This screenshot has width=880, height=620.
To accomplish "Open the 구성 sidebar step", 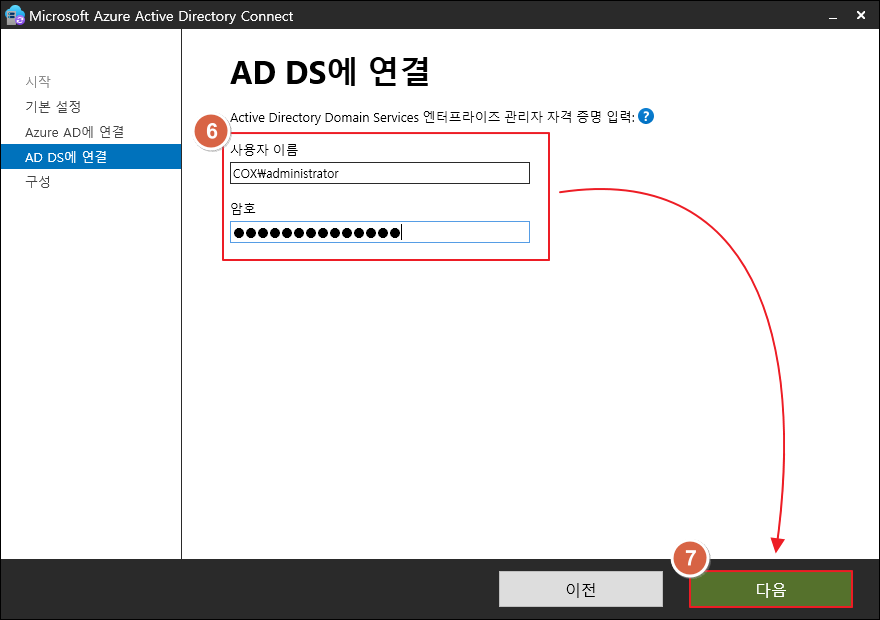I will [38, 182].
